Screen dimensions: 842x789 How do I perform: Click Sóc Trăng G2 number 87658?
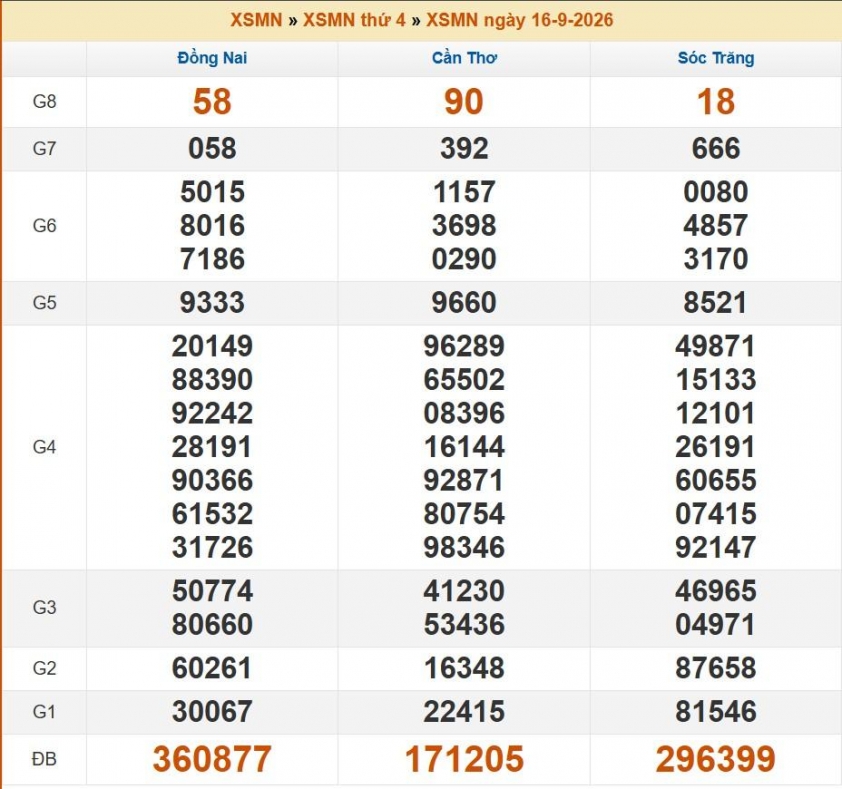click(x=716, y=668)
